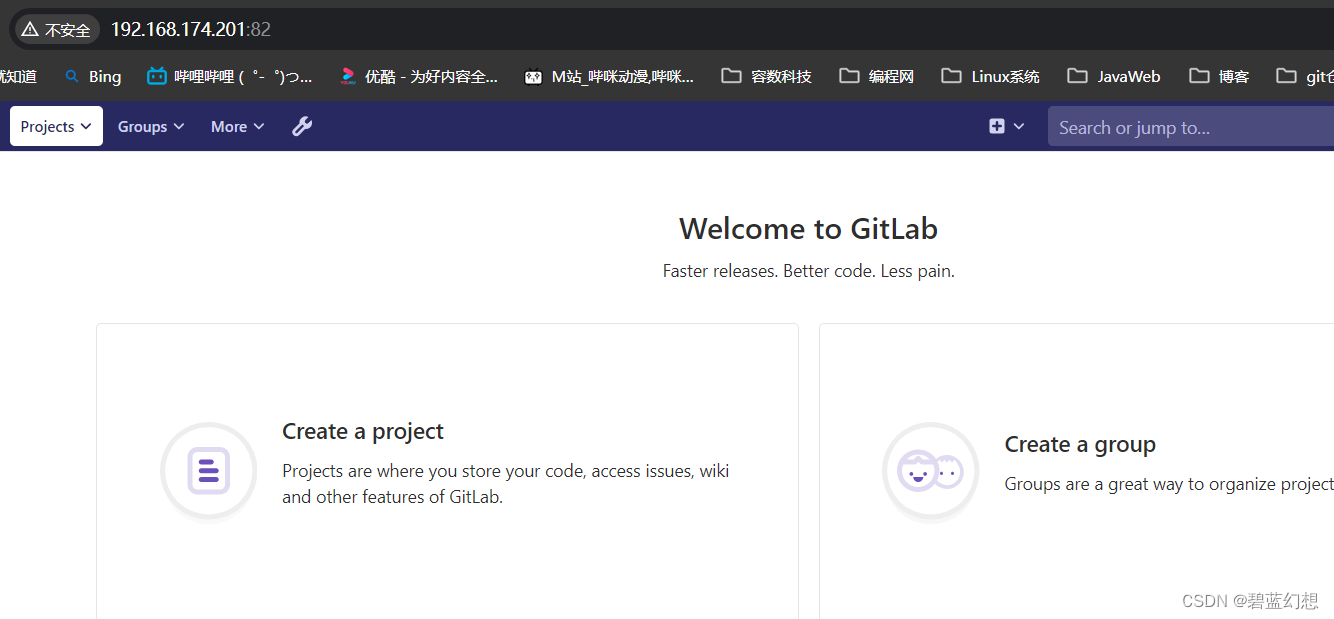1334x619 pixels.
Task: Click the Create a project list icon
Action: 209,471
